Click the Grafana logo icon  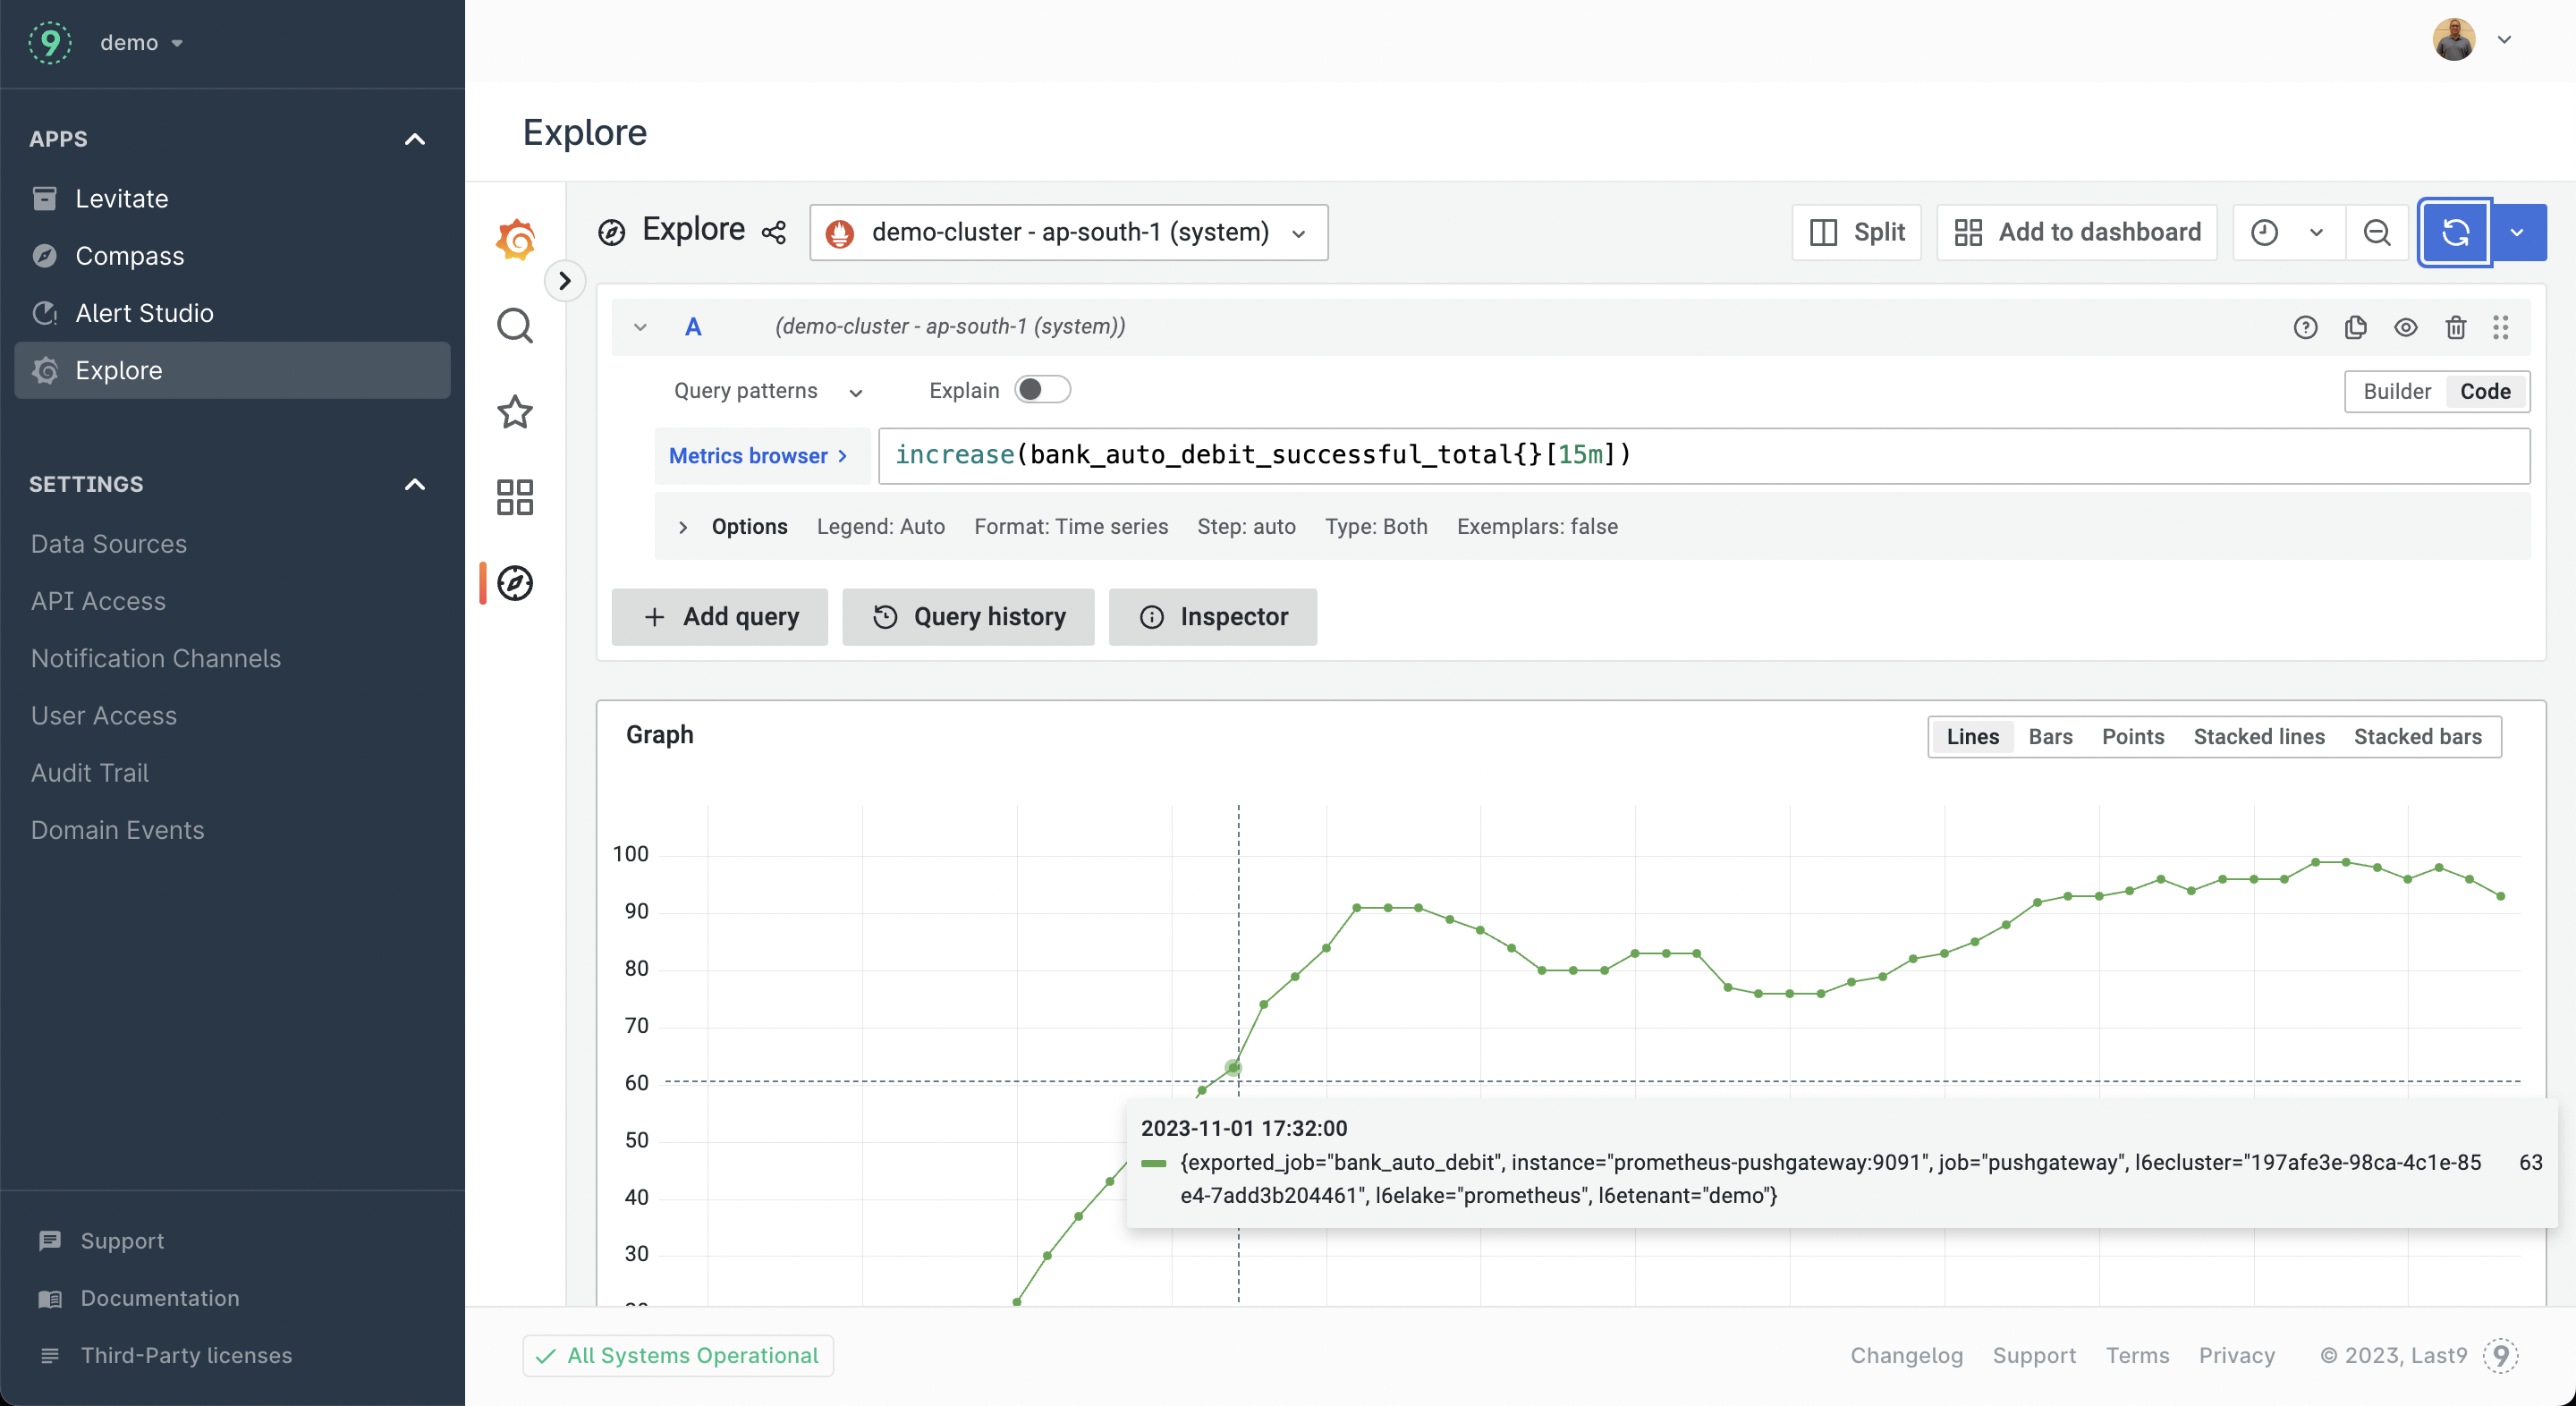point(515,239)
